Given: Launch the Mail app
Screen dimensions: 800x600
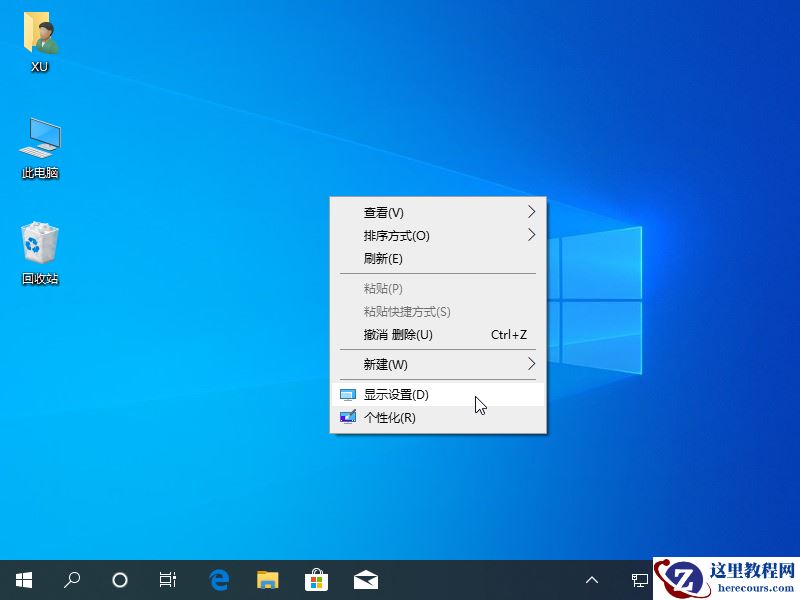Looking at the screenshot, I should (365, 579).
